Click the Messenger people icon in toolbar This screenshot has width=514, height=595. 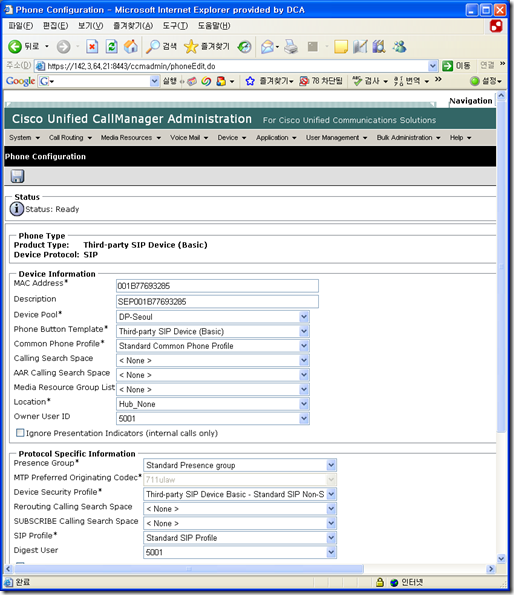coord(399,47)
